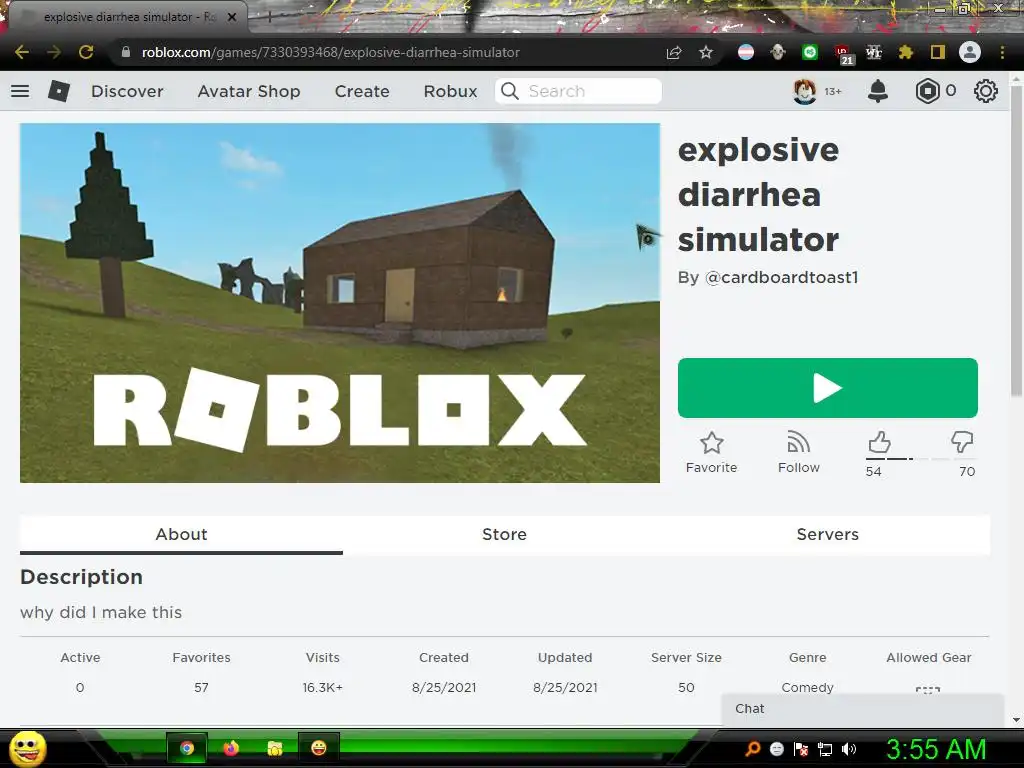Click the browser address bar URL
Screen dimensions: 1024x768
click(x=330, y=52)
